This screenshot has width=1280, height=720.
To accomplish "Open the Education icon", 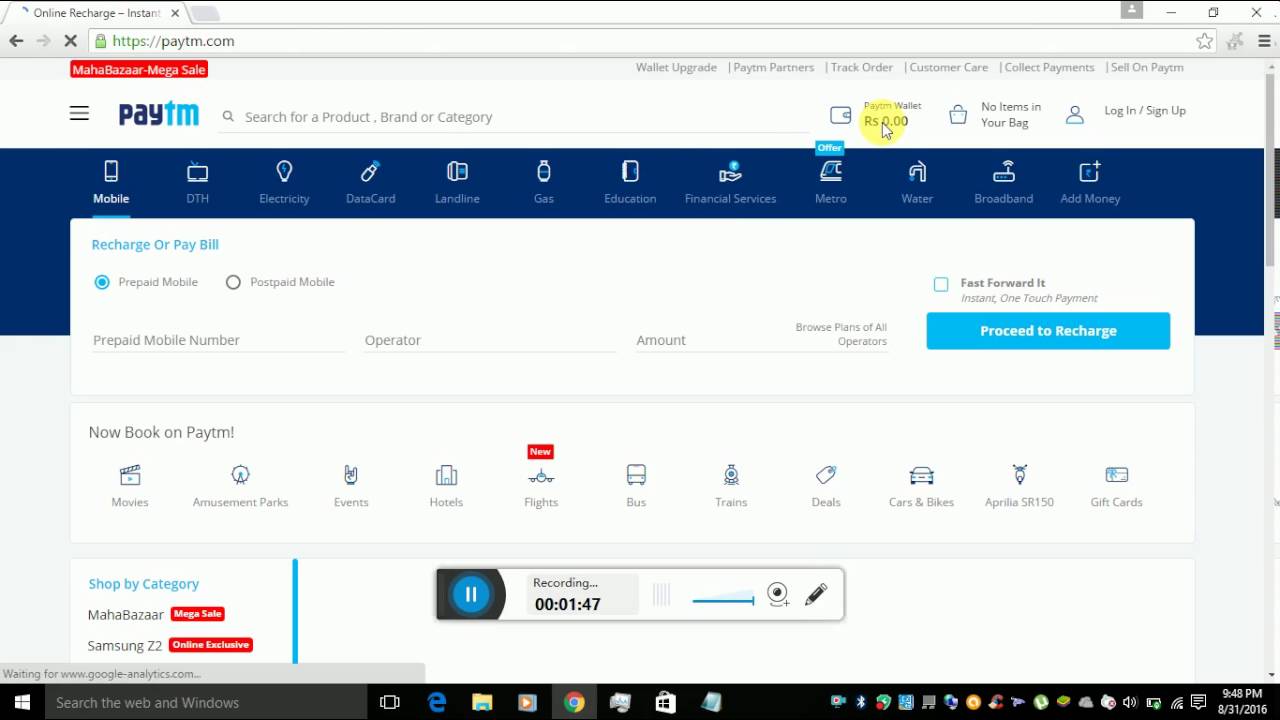I will click(x=630, y=171).
